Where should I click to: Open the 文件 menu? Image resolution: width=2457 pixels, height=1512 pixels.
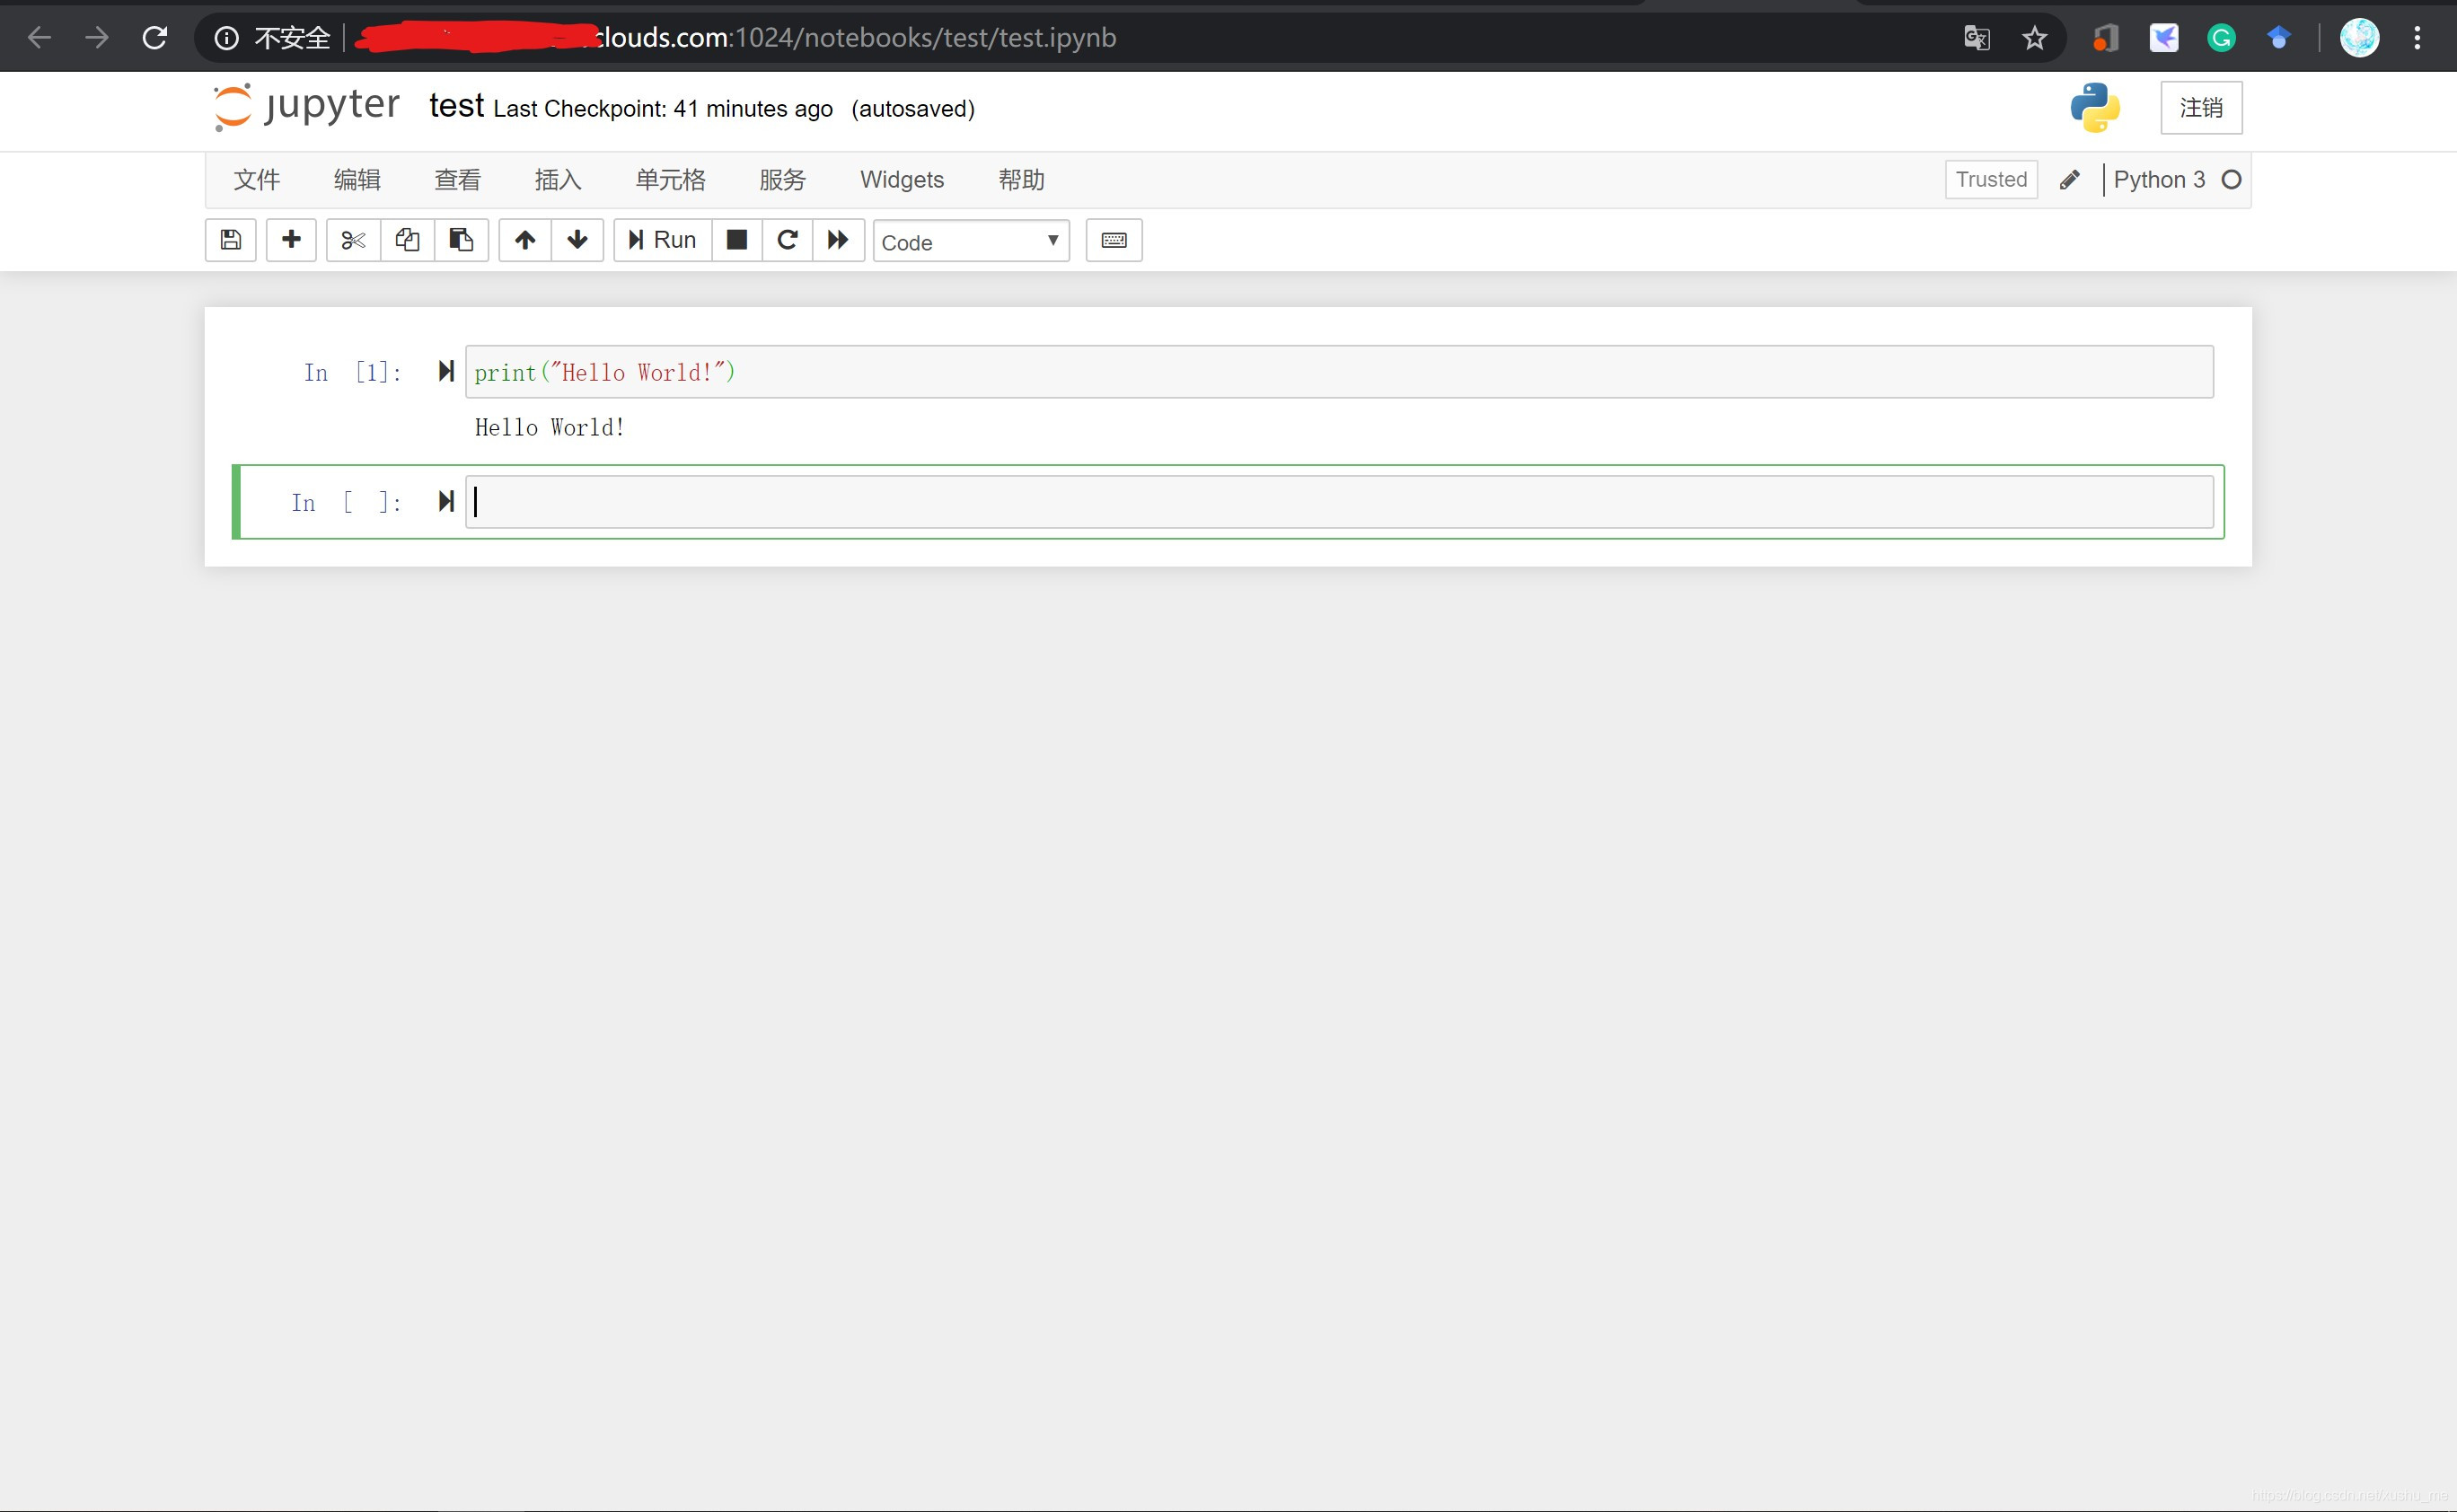256,180
